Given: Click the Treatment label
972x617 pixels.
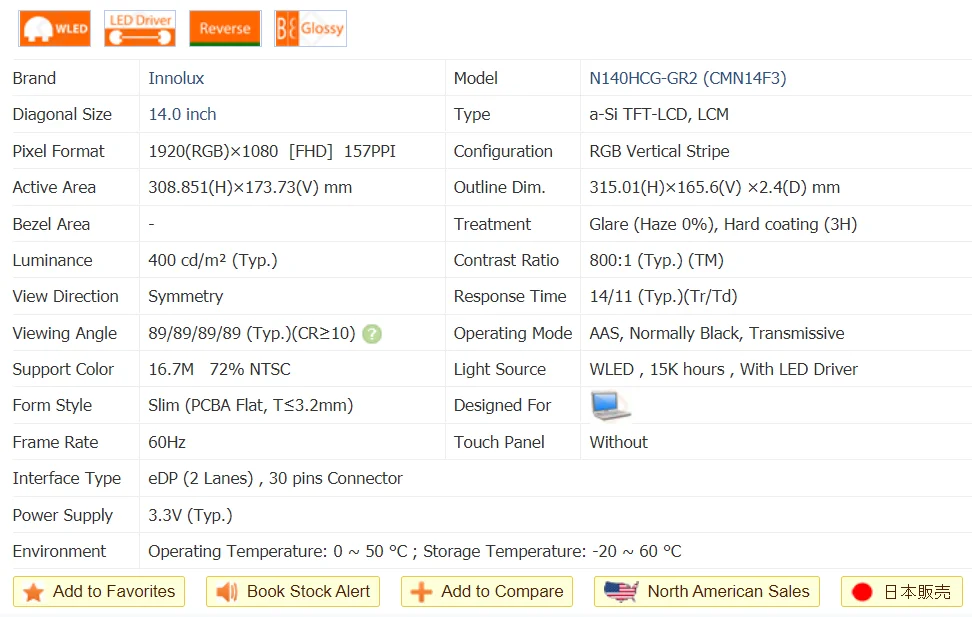Looking at the screenshot, I should (x=492, y=224).
